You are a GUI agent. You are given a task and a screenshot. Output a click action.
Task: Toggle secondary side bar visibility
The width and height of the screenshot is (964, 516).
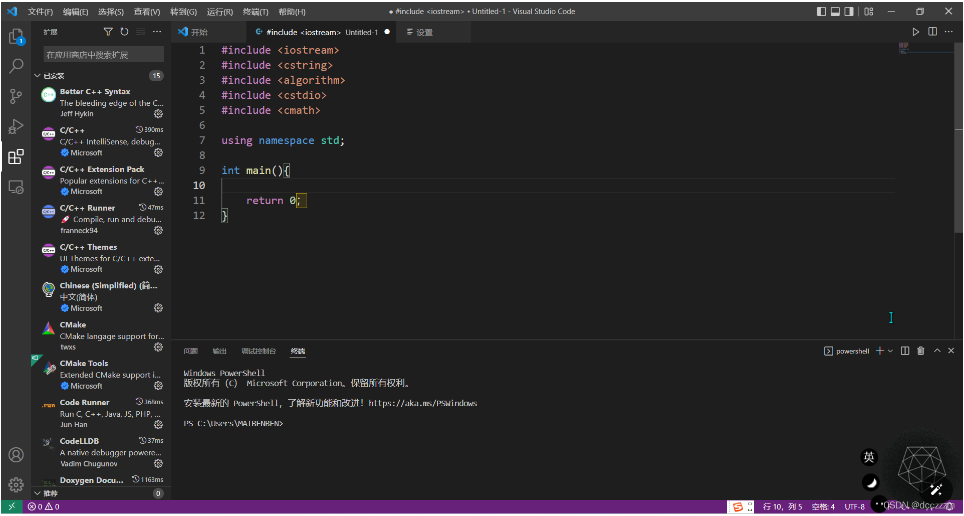850,12
